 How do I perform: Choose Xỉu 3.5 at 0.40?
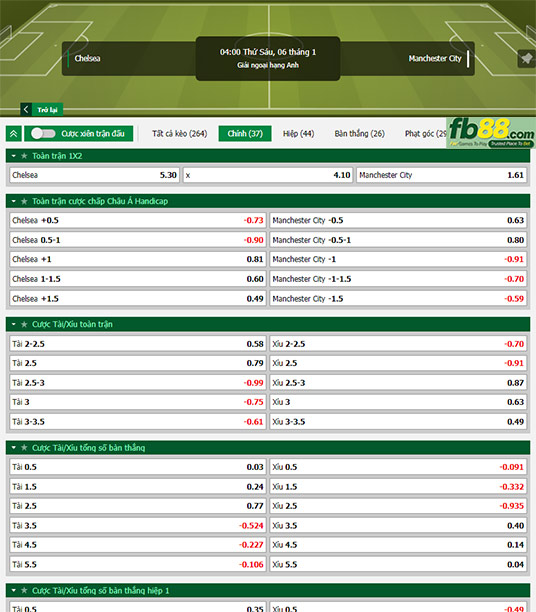(398, 526)
